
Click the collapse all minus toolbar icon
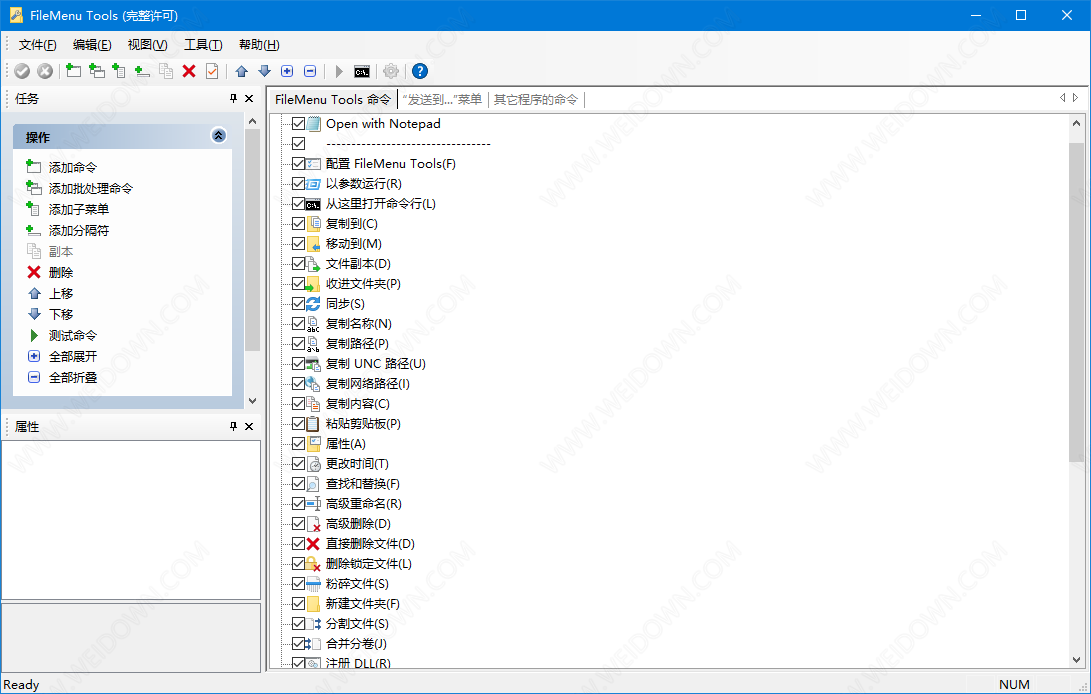[310, 71]
